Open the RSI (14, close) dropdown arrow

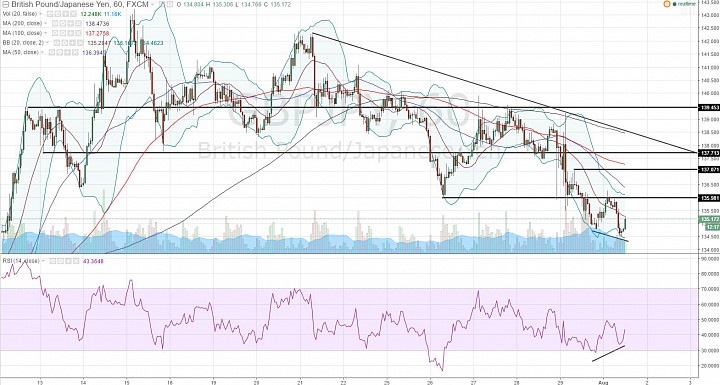pos(43,261)
